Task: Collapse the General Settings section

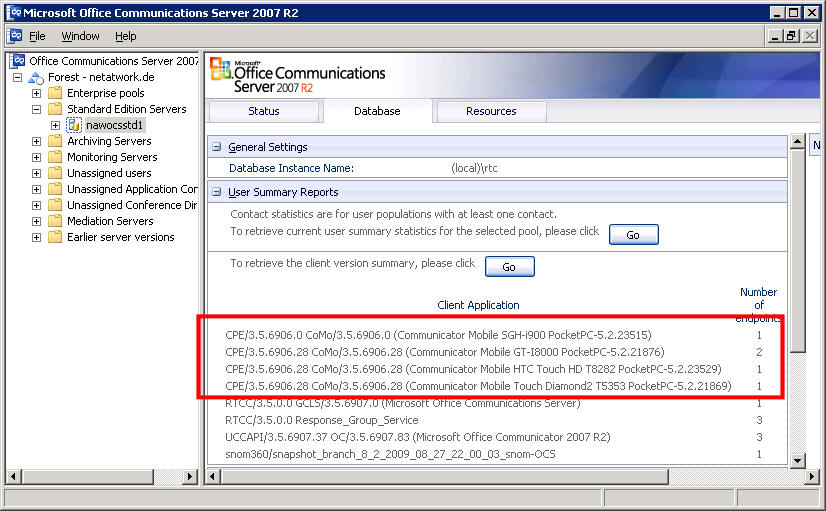Action: (217, 147)
